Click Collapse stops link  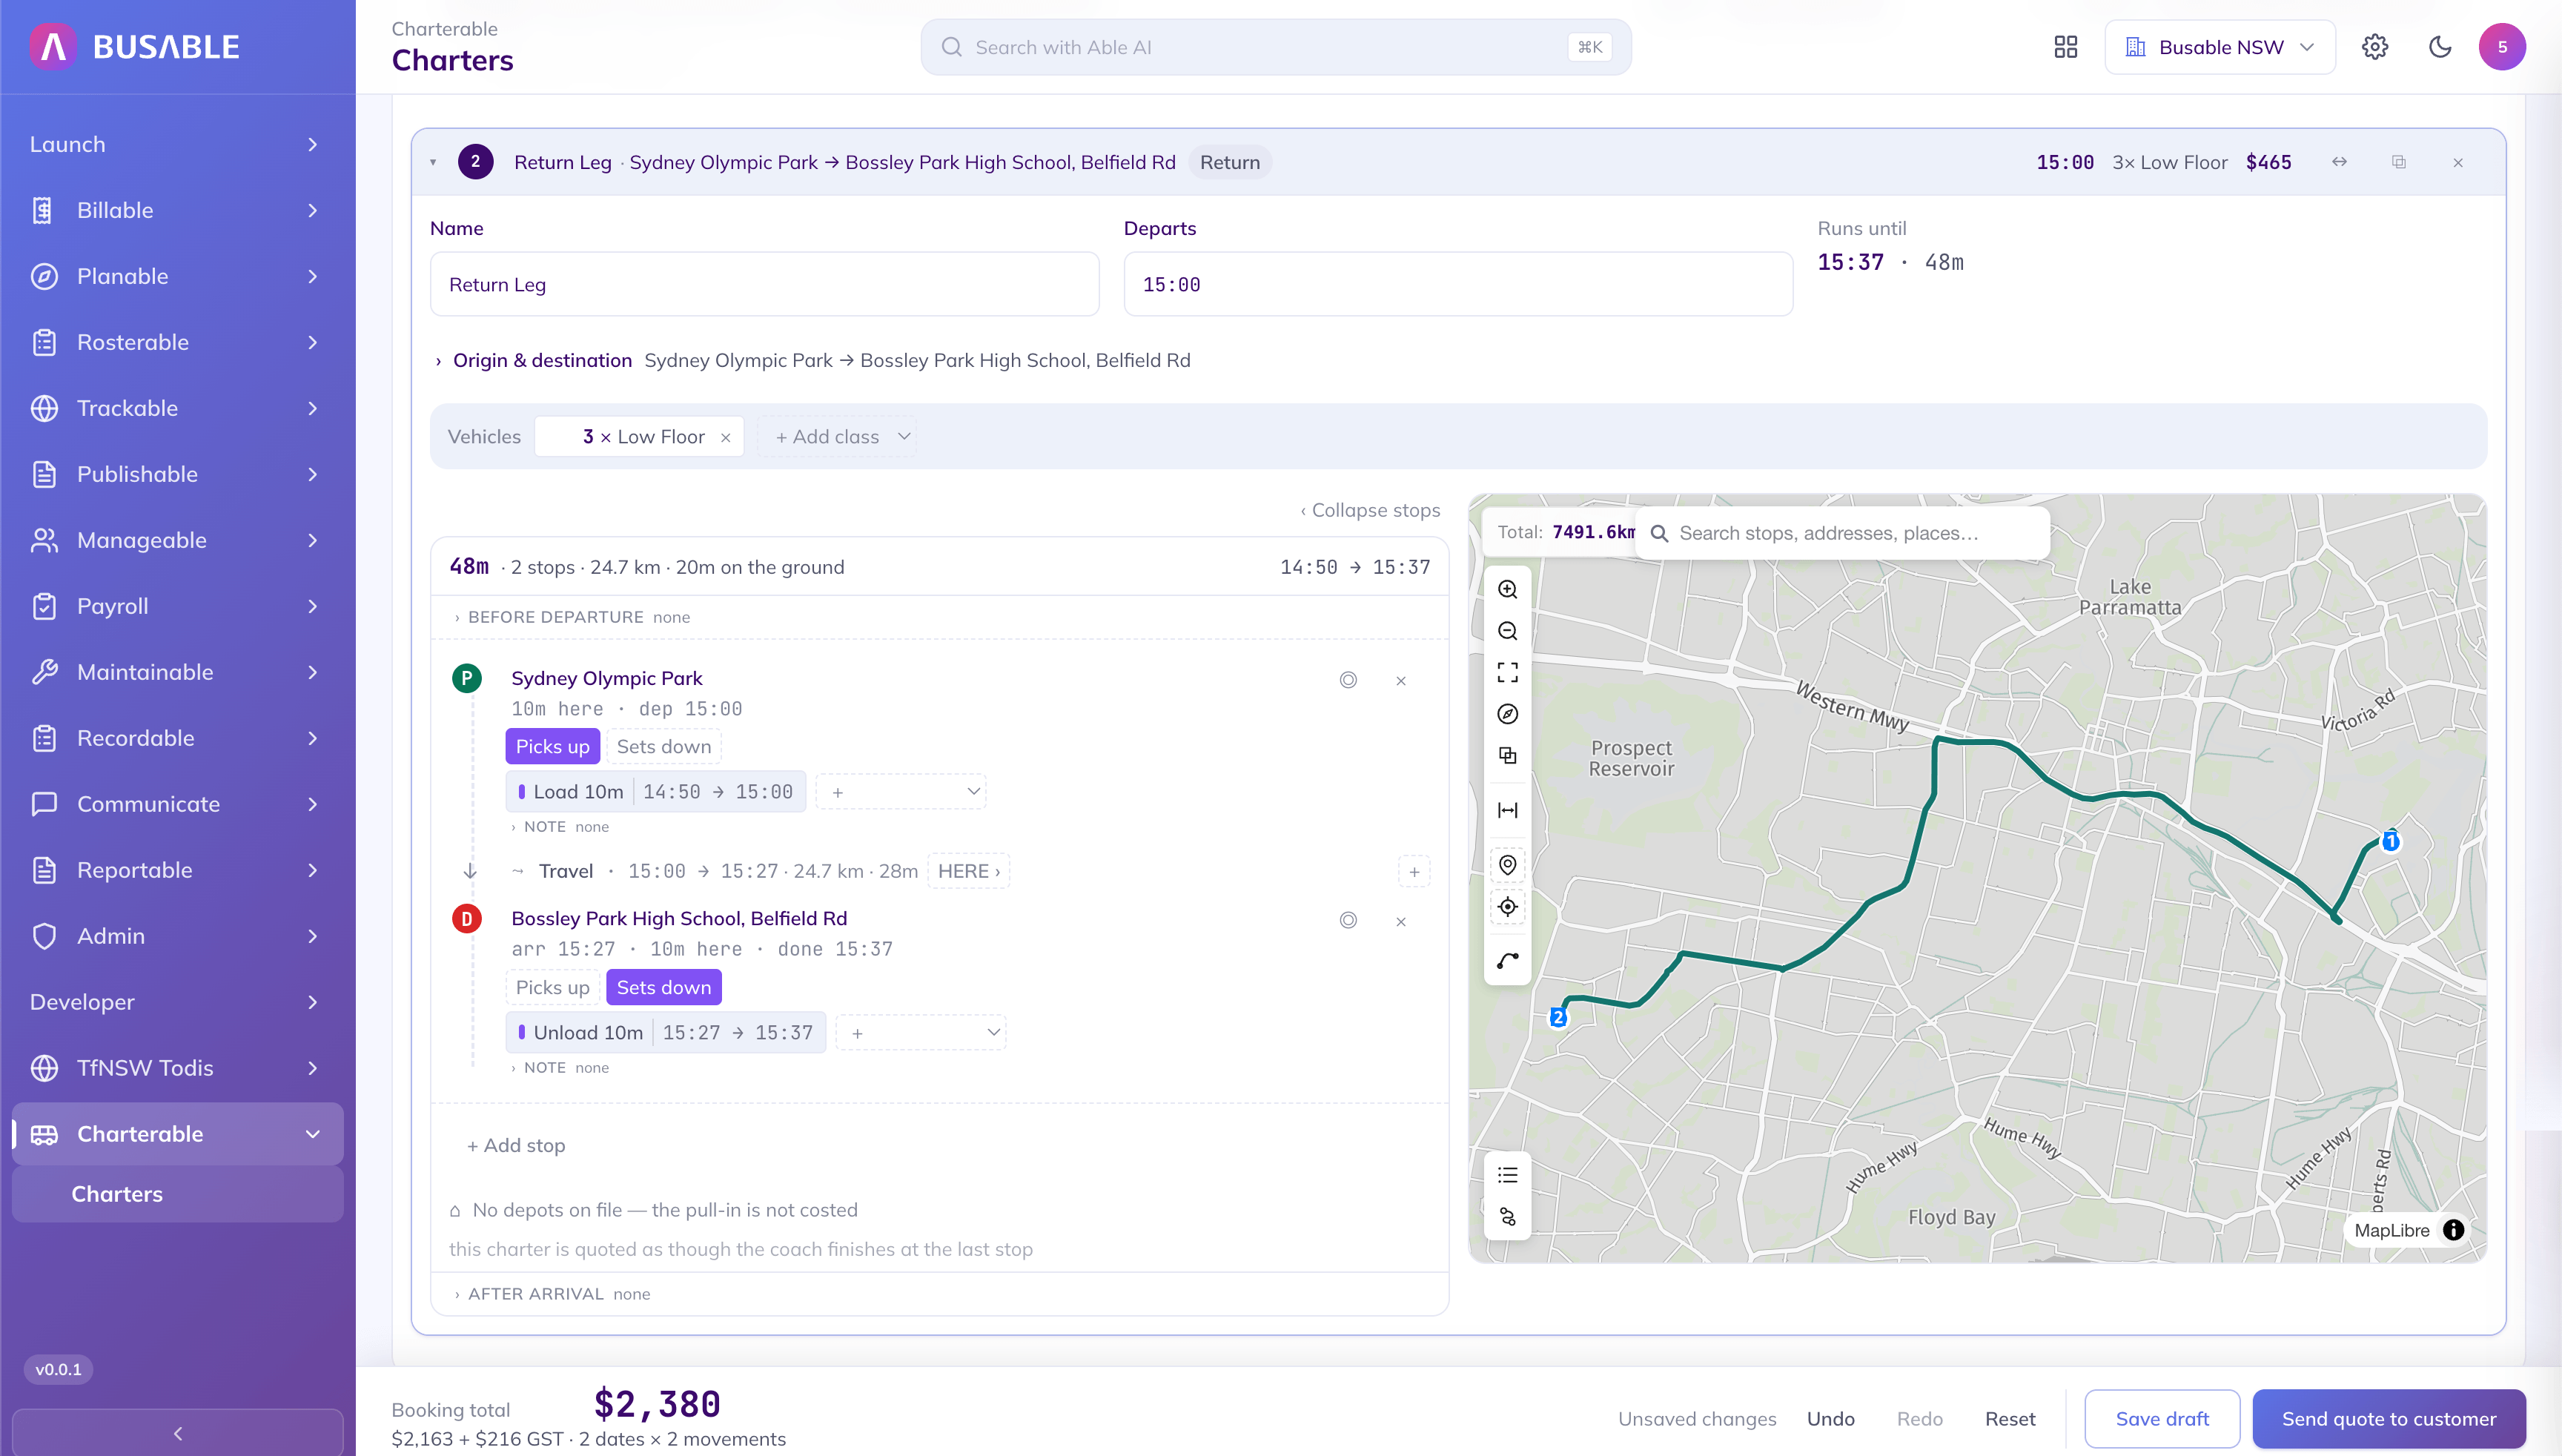tap(1370, 510)
